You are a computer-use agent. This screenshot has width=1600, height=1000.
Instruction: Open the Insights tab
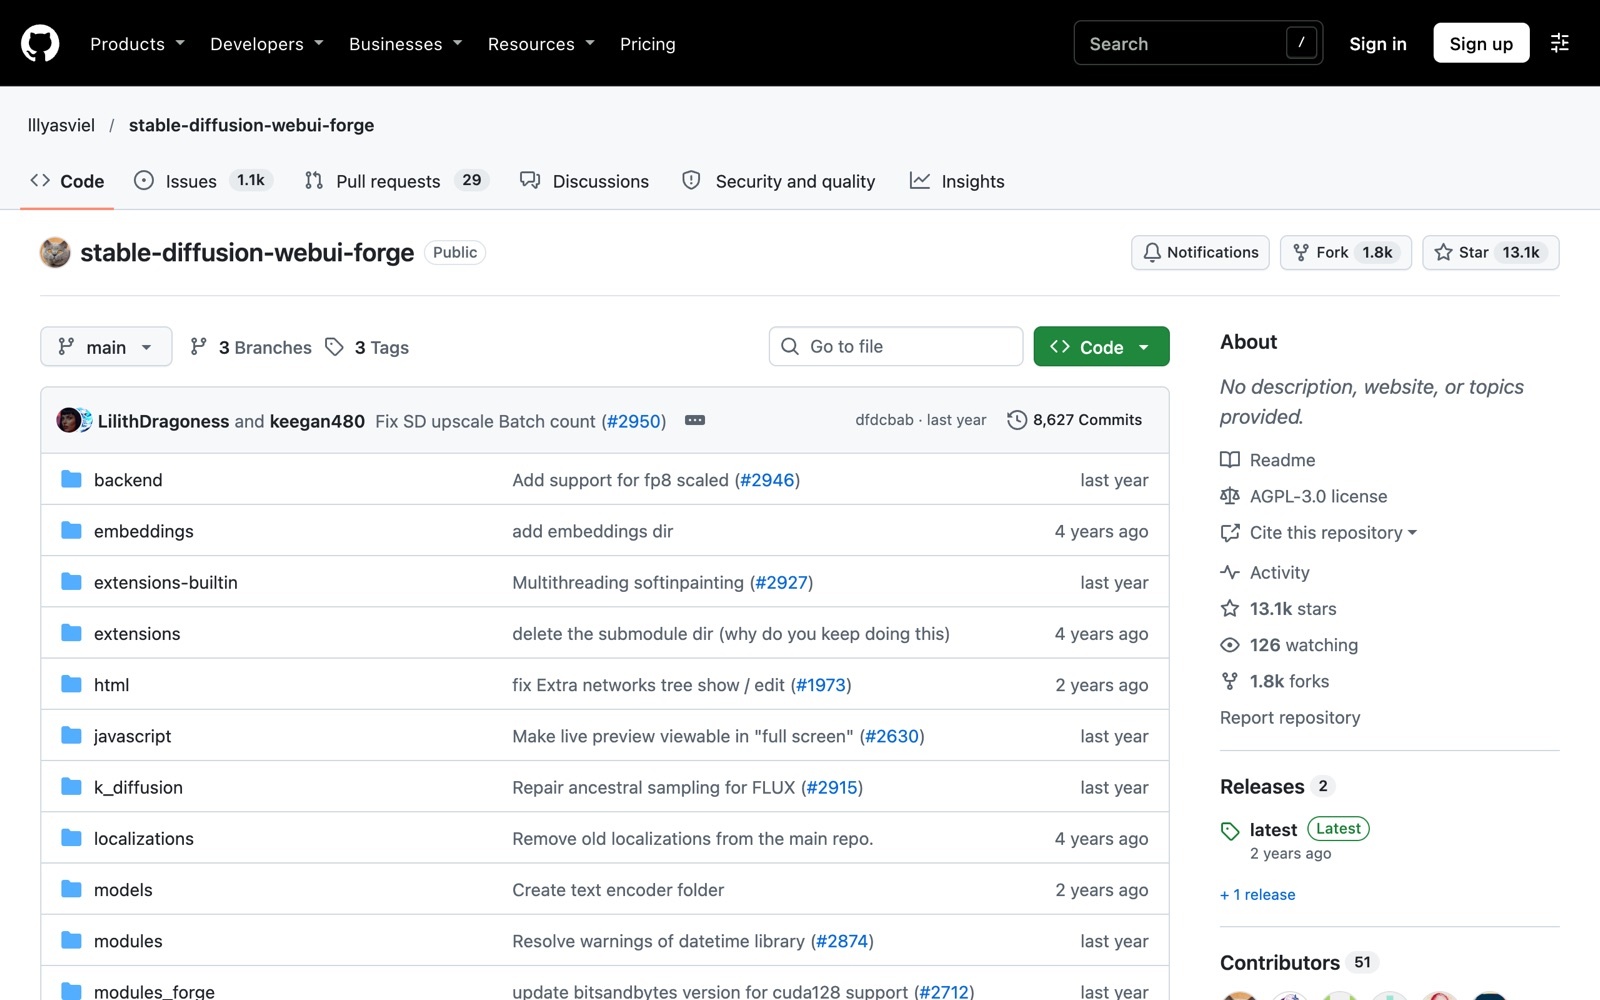point(957,180)
